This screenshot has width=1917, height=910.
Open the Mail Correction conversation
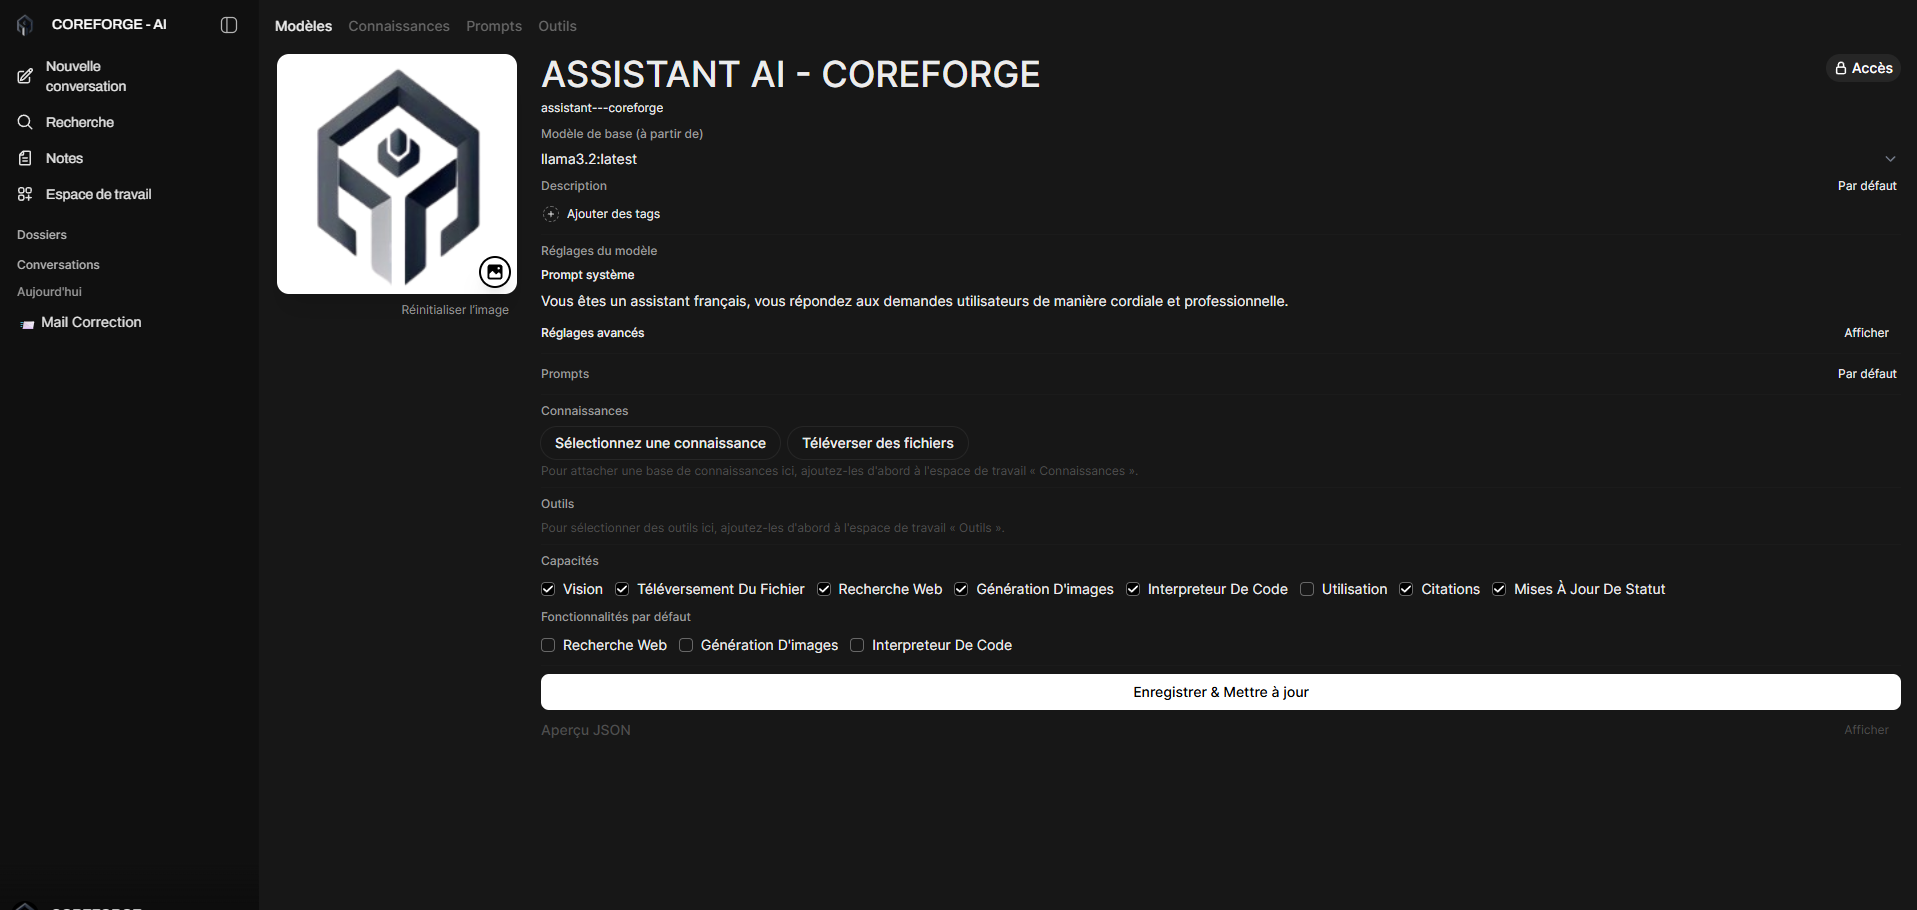coord(91,322)
